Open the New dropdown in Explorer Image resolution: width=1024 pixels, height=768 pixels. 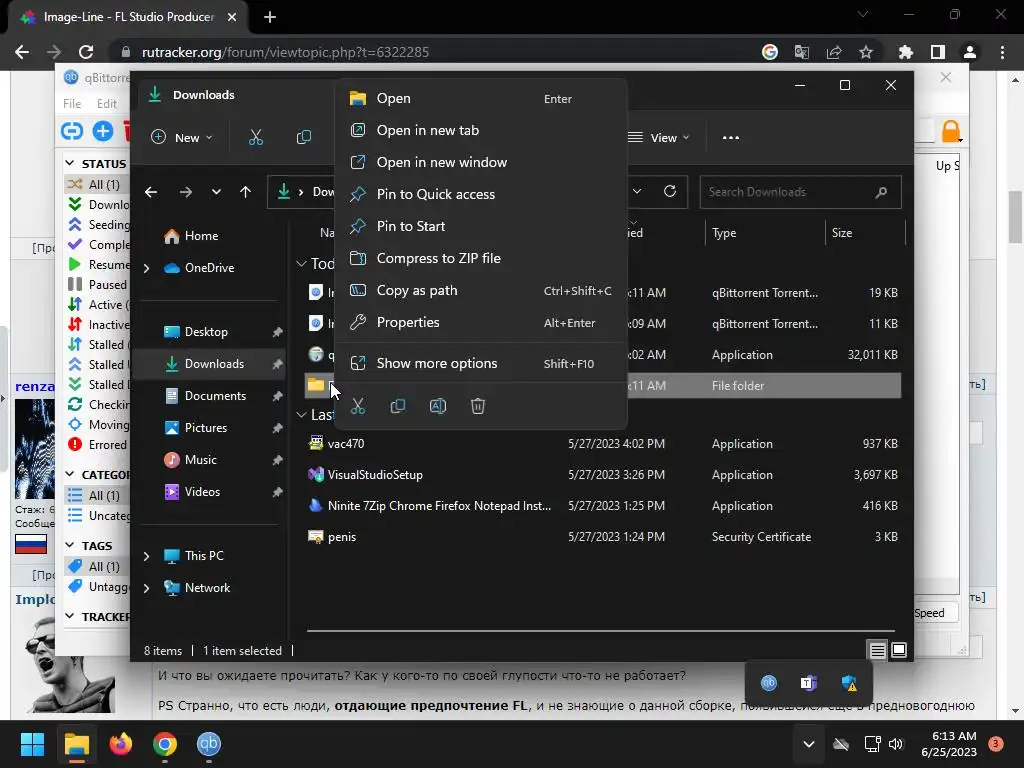pos(182,138)
